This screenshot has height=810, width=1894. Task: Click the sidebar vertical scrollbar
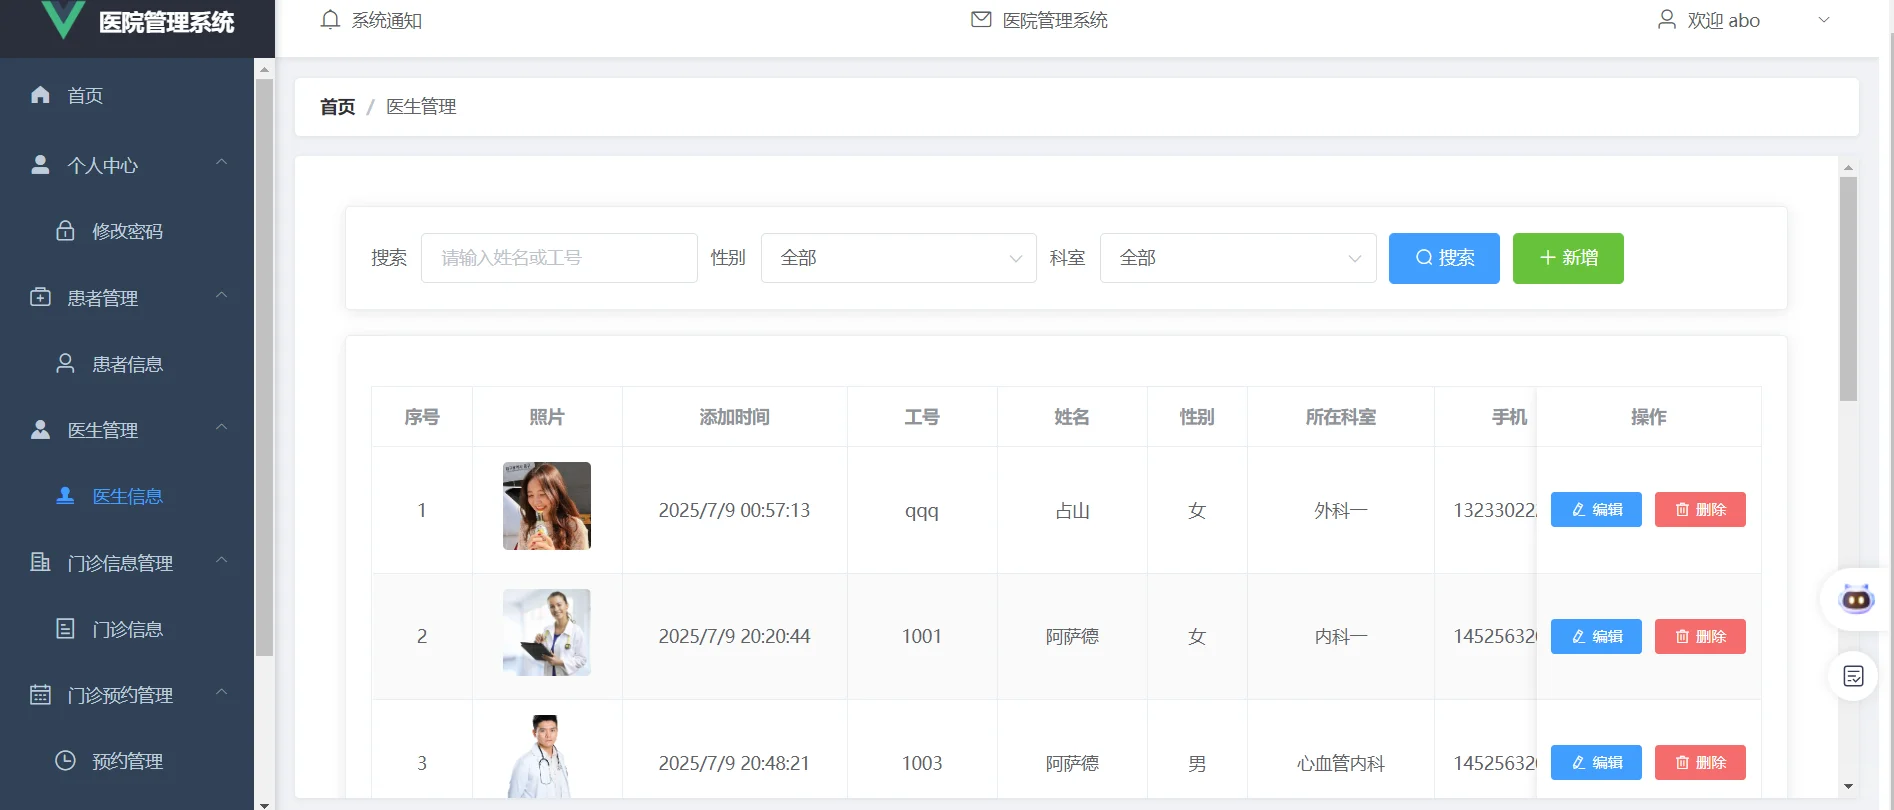click(264, 368)
